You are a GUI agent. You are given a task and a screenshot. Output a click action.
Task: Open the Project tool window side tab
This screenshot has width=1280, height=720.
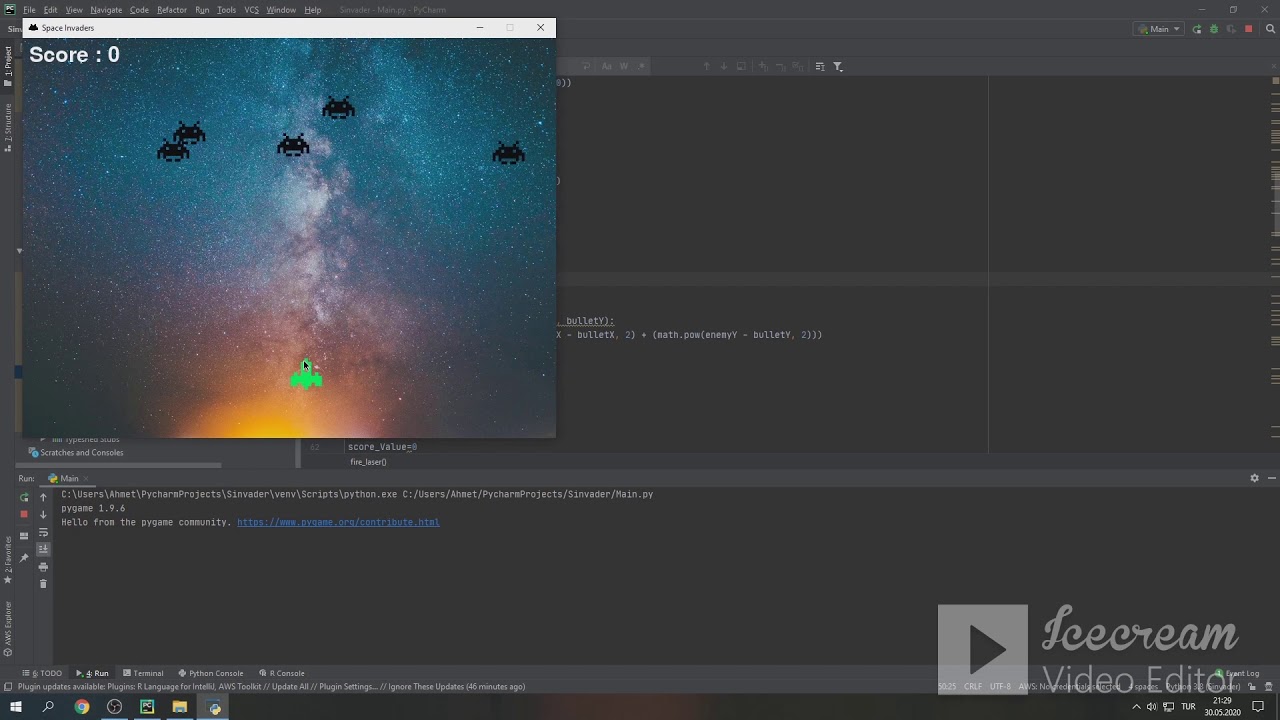[8, 66]
